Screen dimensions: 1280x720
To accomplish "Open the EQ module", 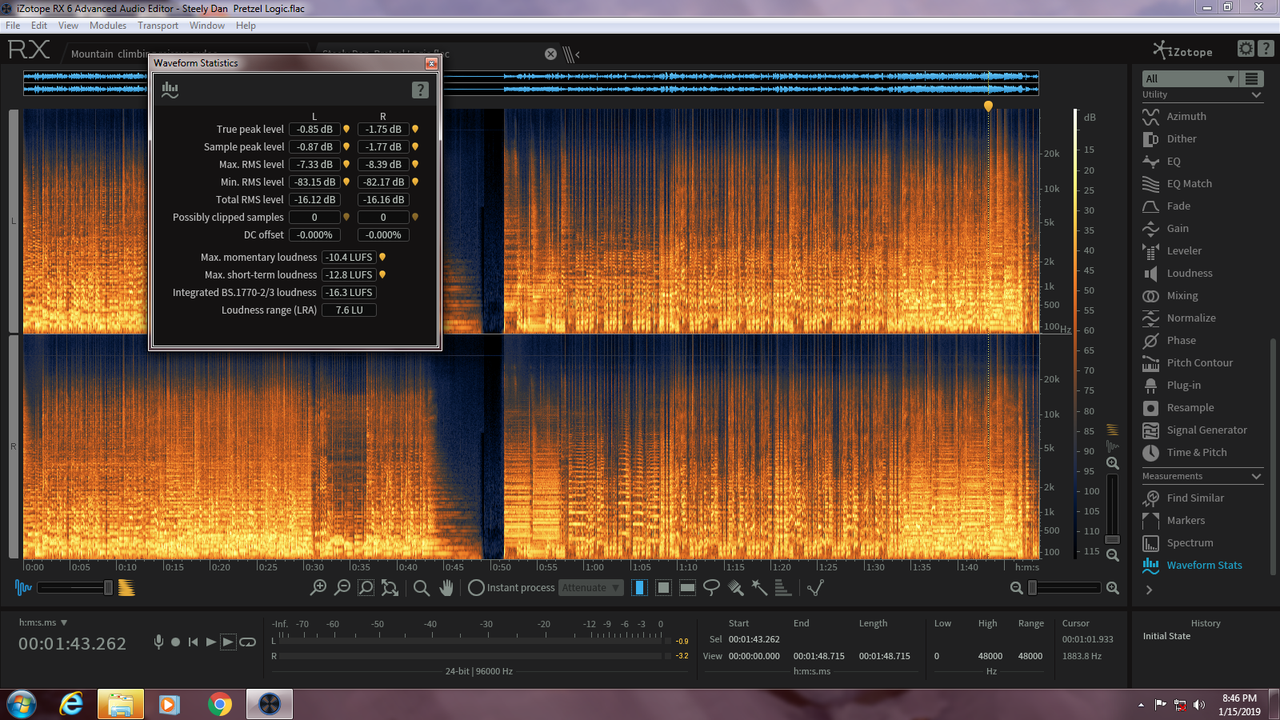I will coord(1173,161).
